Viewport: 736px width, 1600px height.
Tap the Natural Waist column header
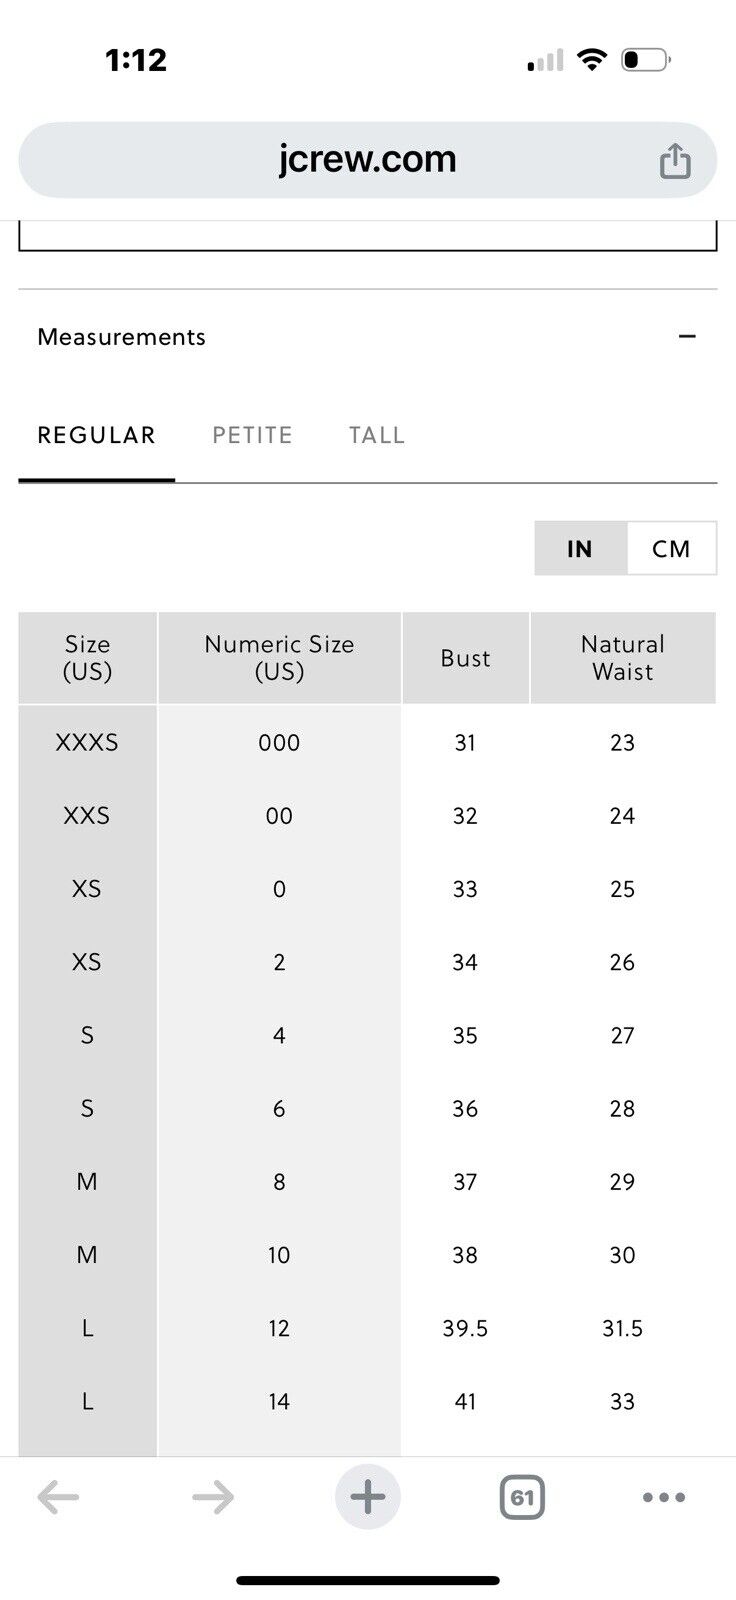click(623, 658)
